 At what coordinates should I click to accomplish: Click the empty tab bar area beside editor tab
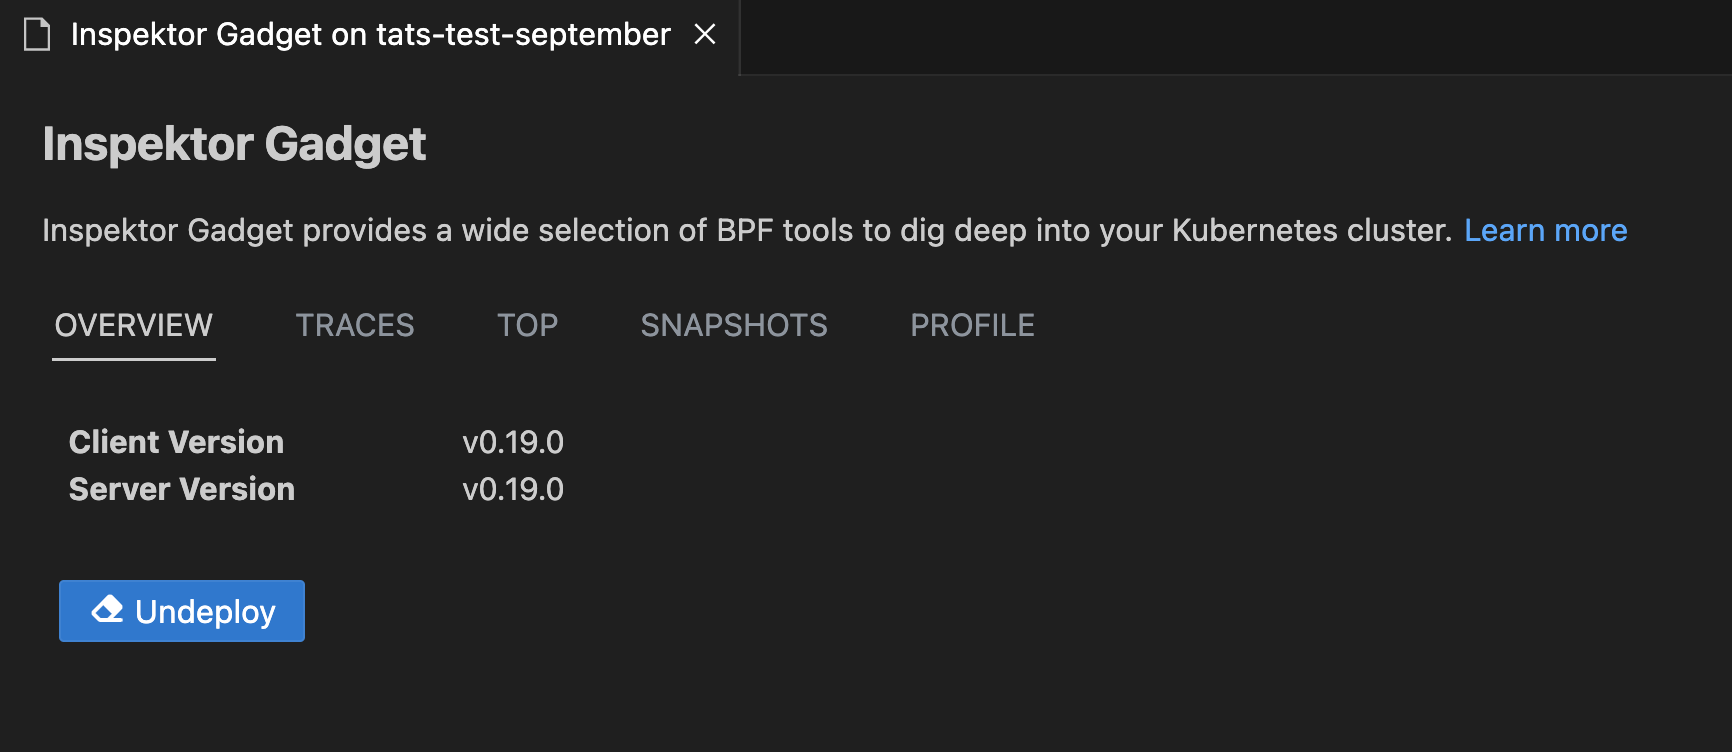point(1235,37)
